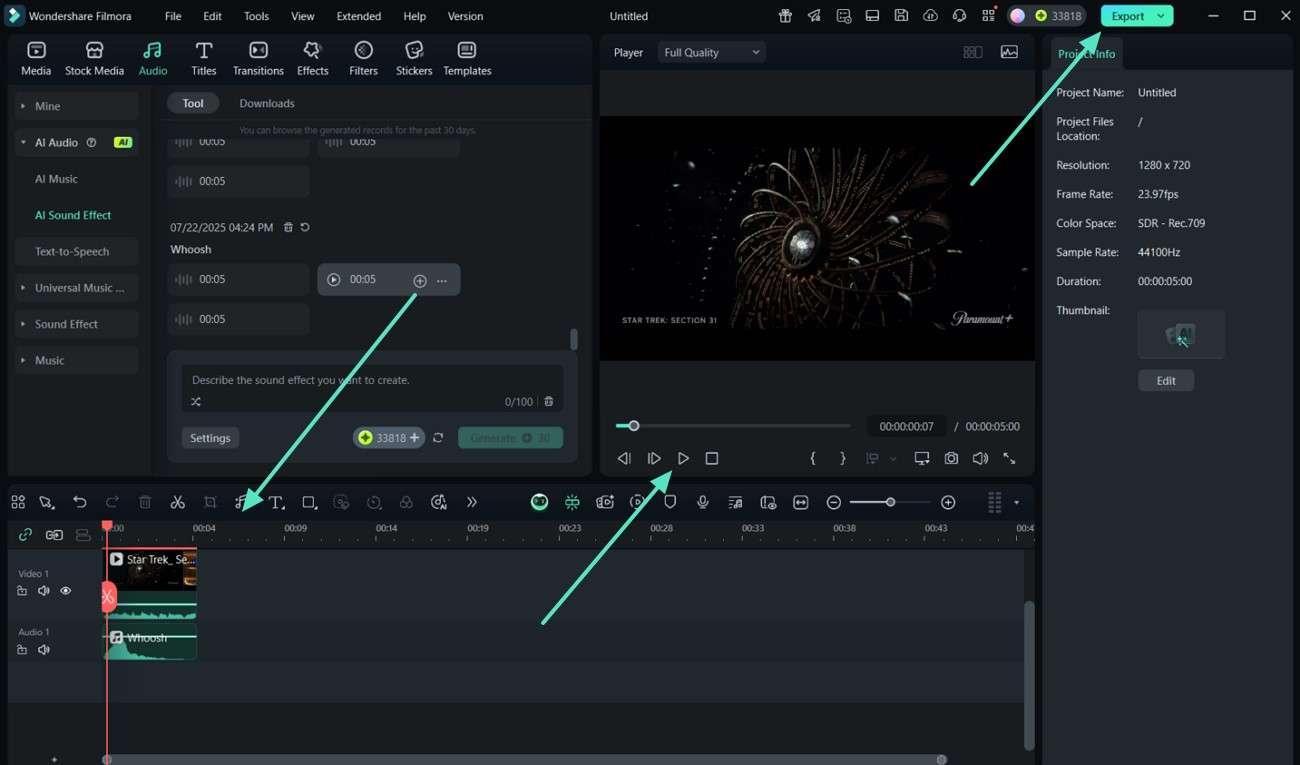Select the Tool tab
The image size is (1300, 765).
point(193,103)
